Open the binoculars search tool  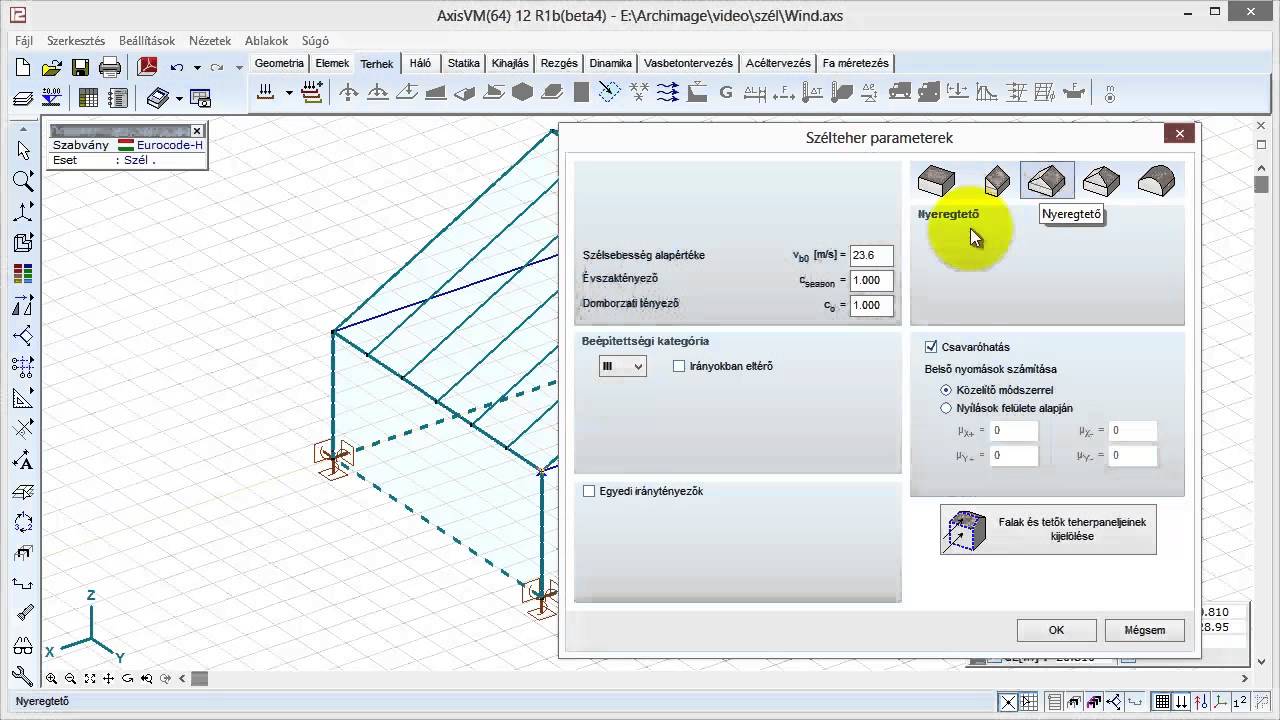click(x=24, y=646)
